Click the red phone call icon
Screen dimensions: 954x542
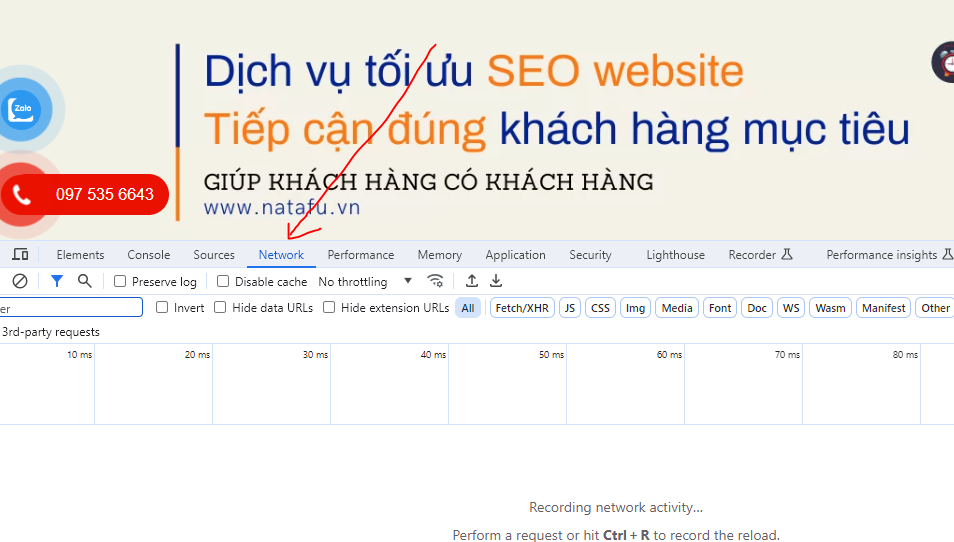coord(21,195)
